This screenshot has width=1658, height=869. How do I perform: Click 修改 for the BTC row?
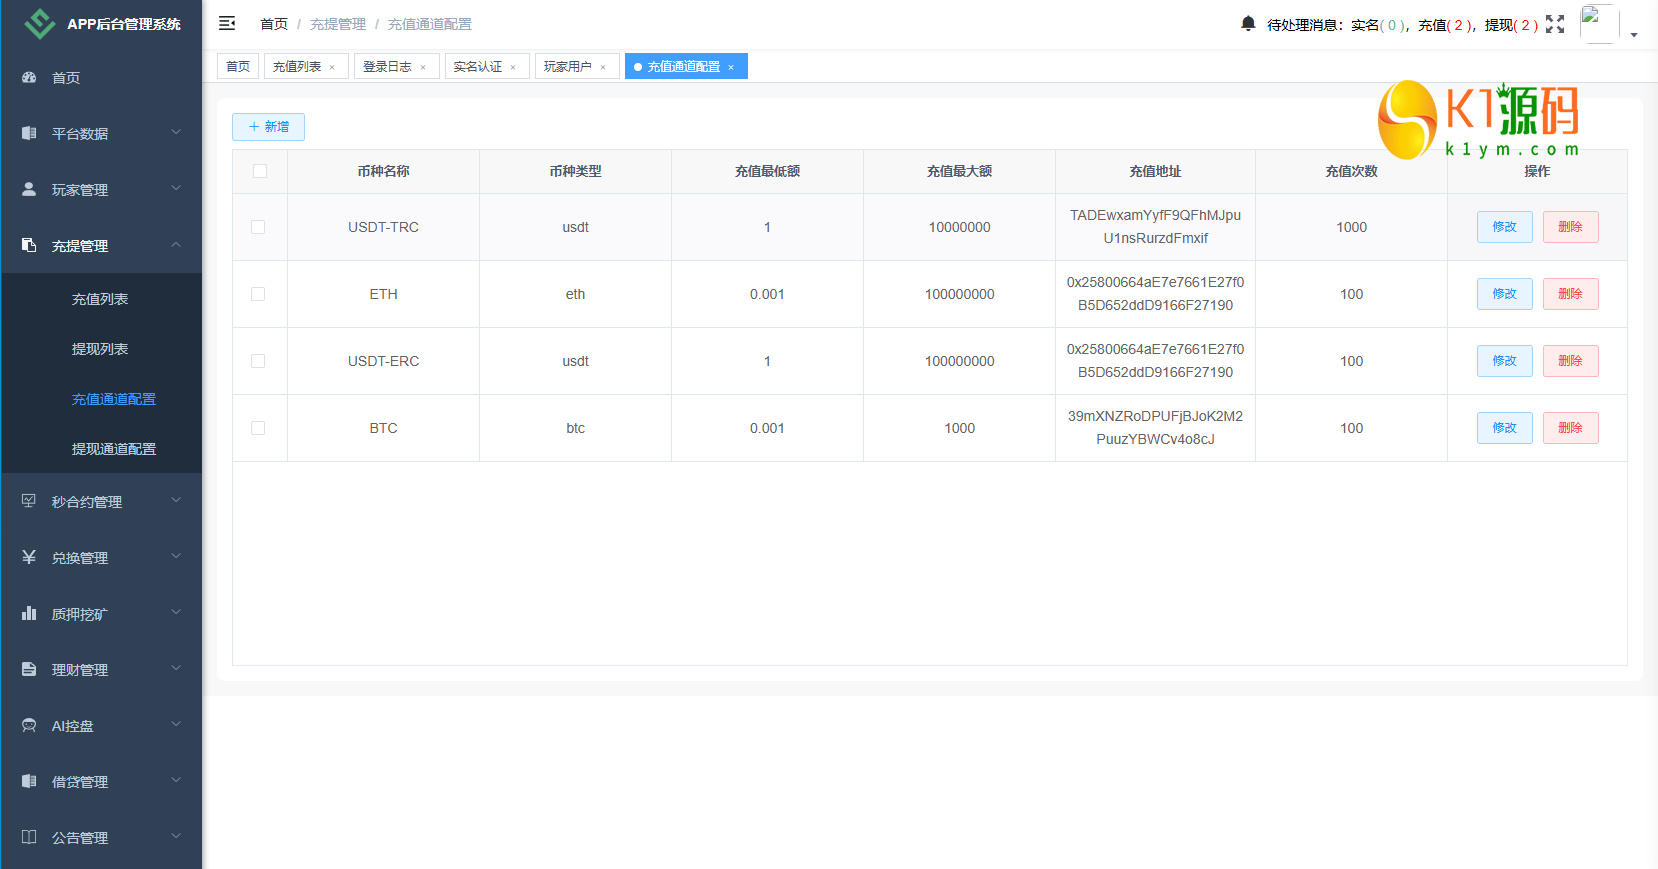coord(1505,428)
